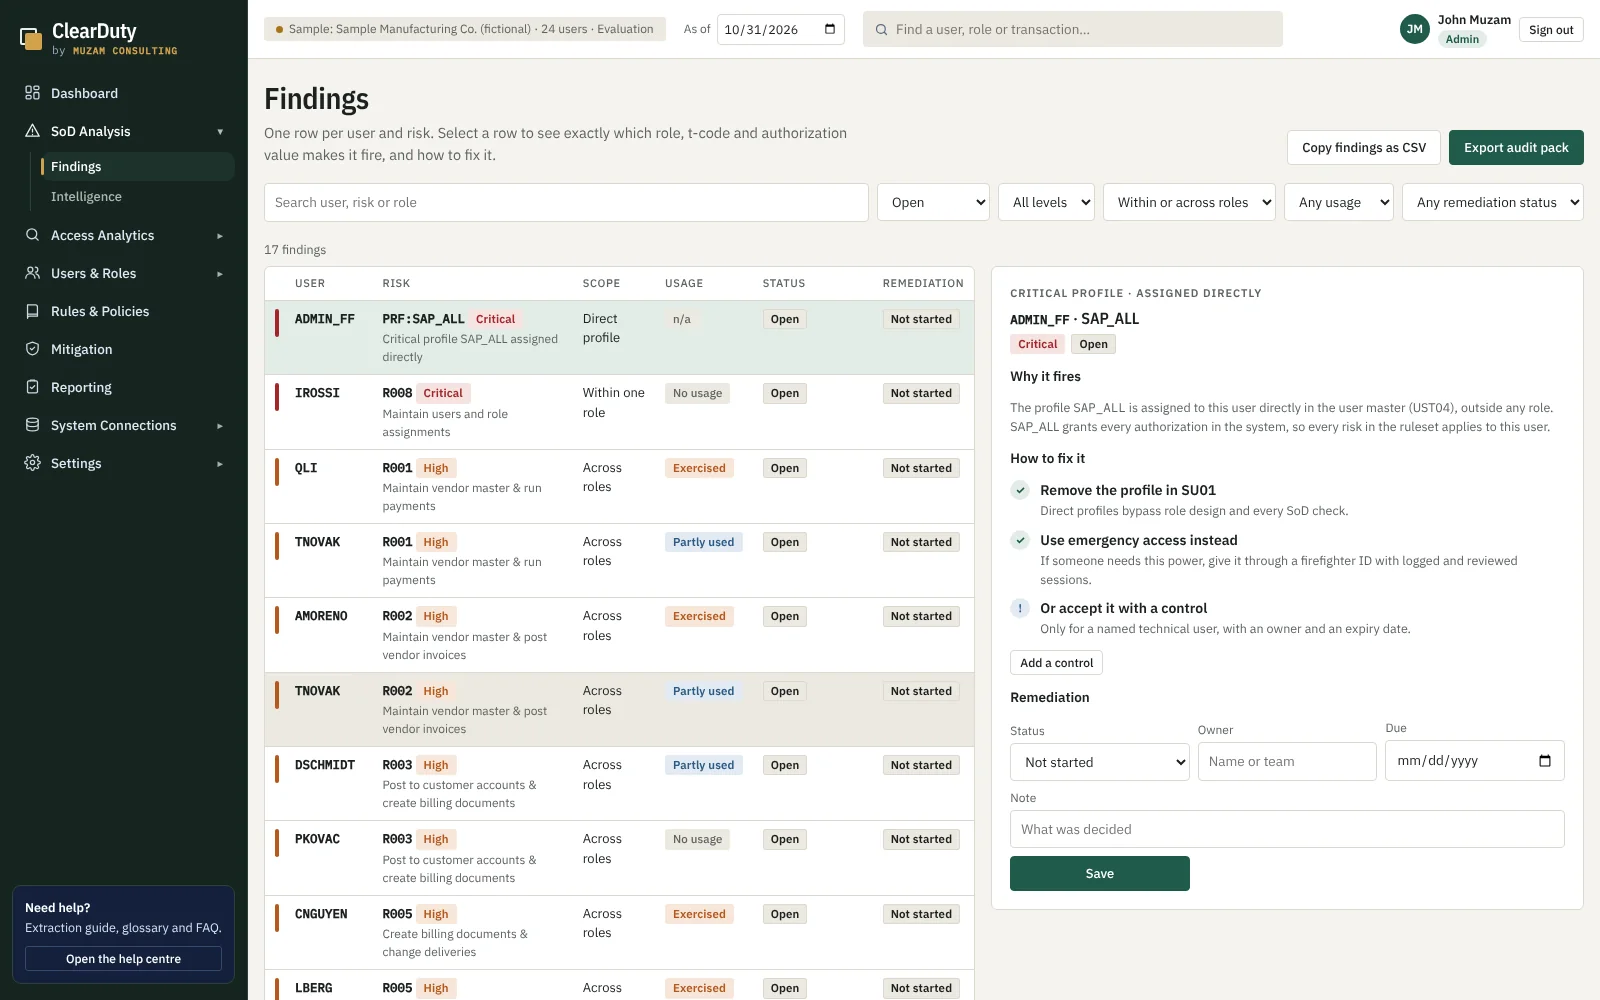Image resolution: width=1600 pixels, height=1000 pixels.
Task: Click the Reporting clipboard icon
Action: tap(32, 387)
